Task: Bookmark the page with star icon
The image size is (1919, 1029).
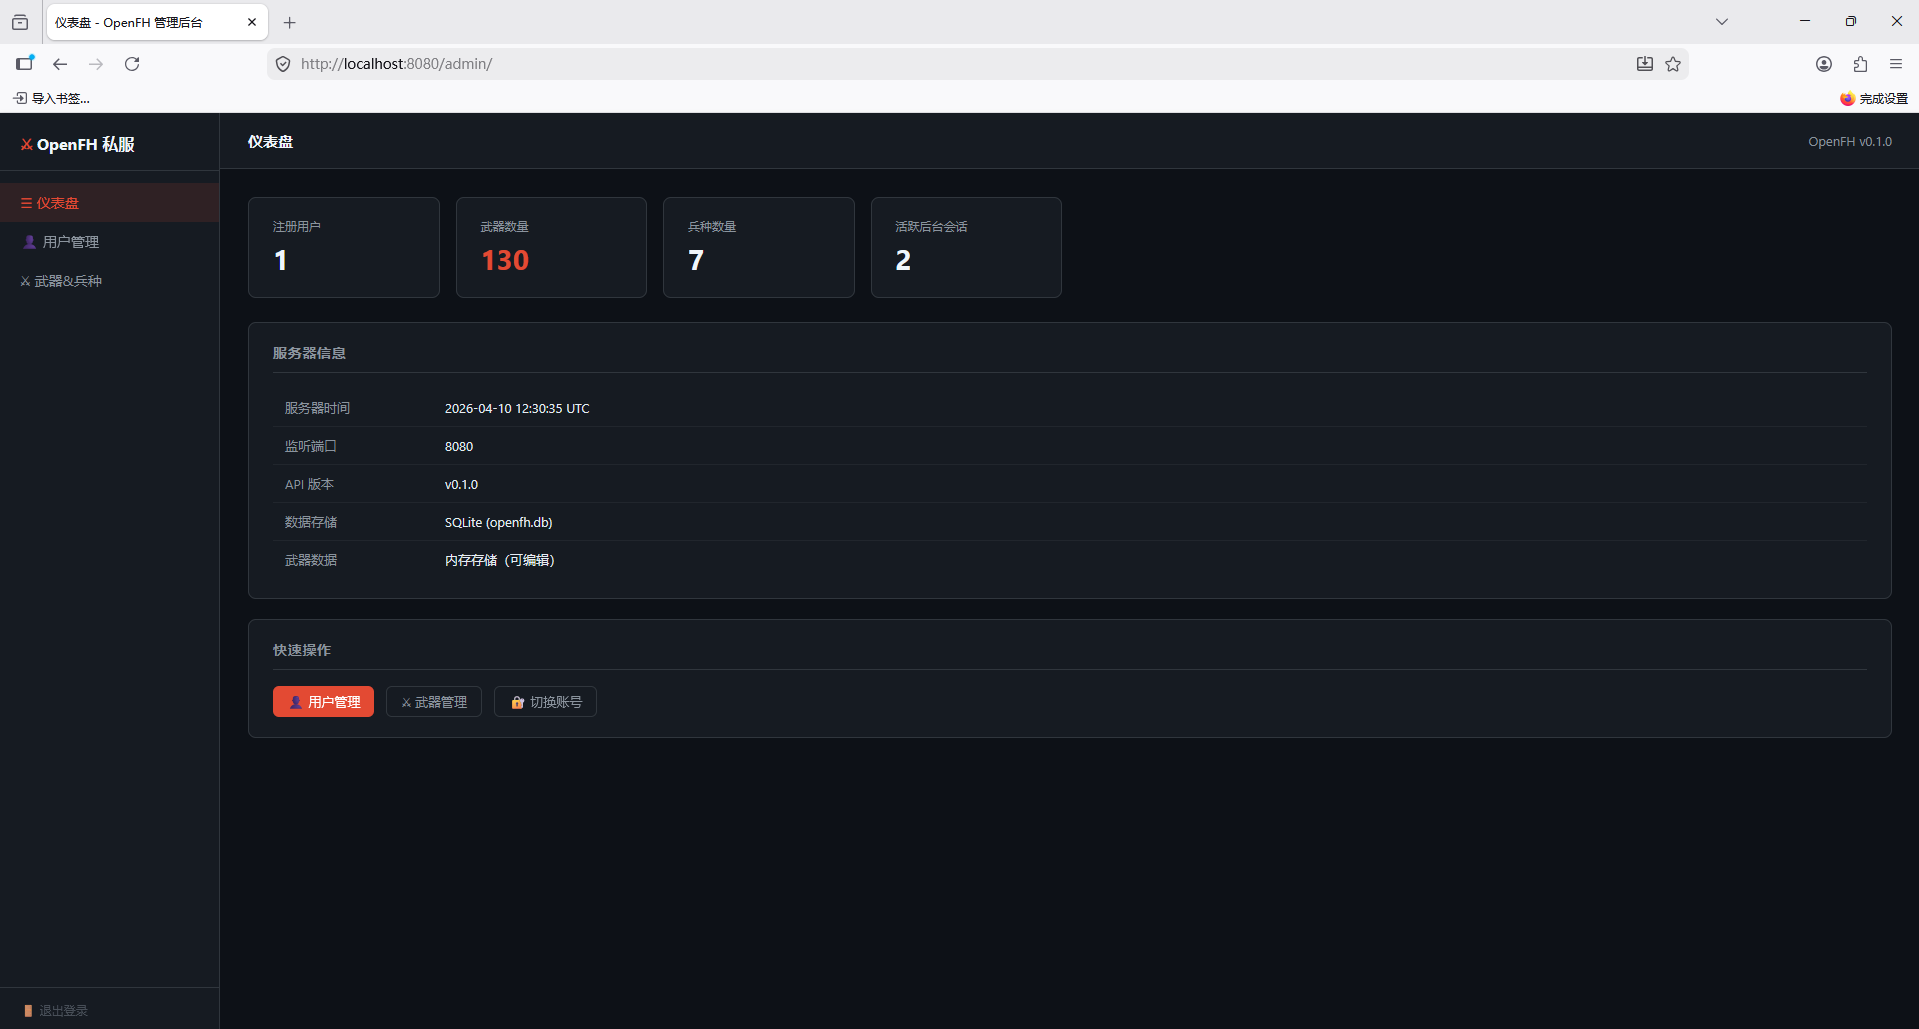Action: click(x=1673, y=64)
